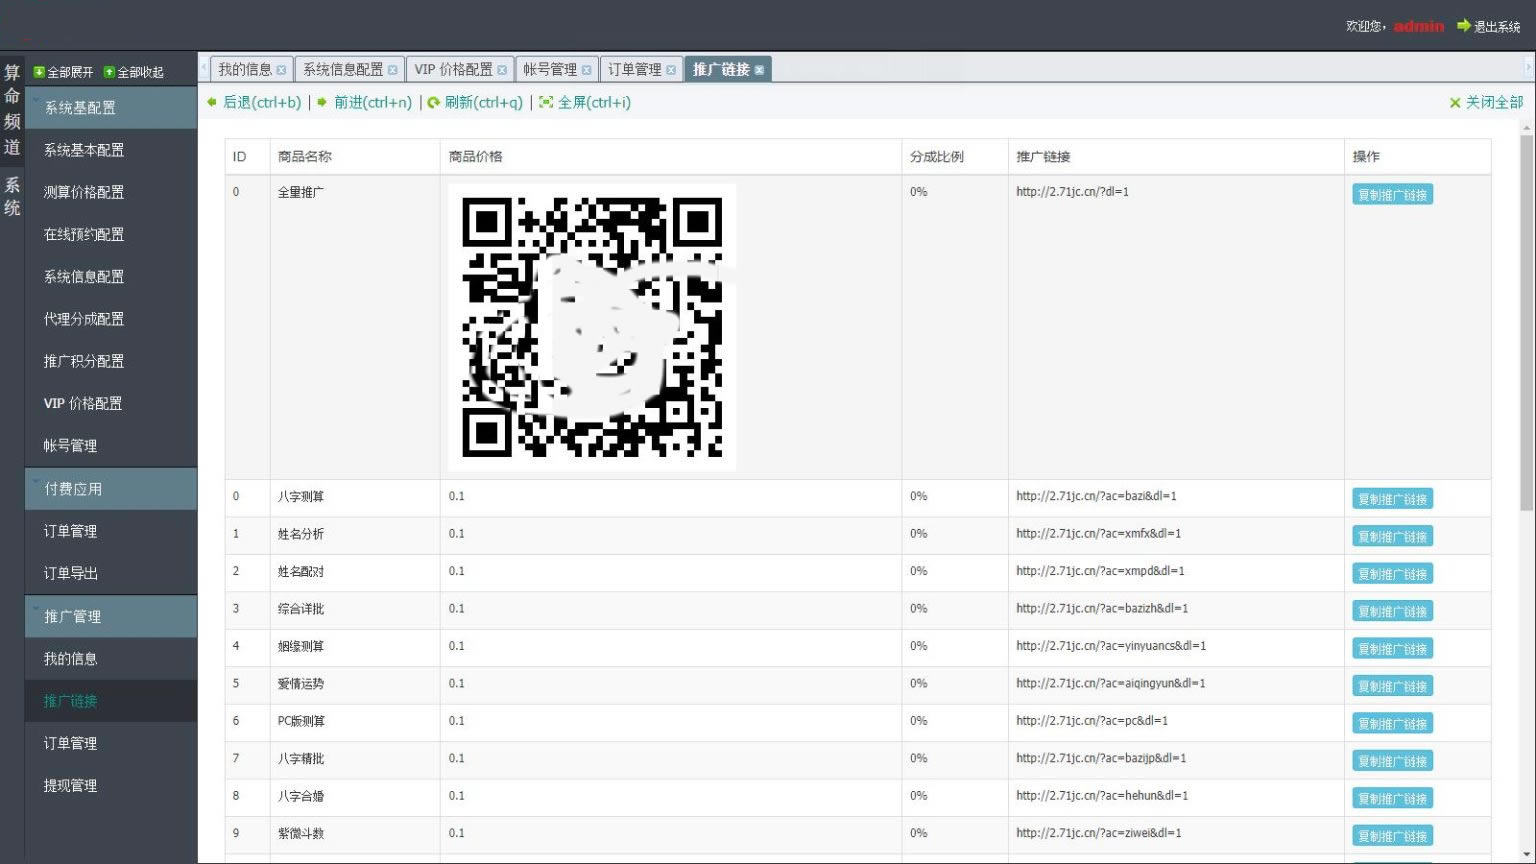Screen dimensions: 1536x864
Task: Click the tab strip left scroll arrow
Action: coord(204,68)
